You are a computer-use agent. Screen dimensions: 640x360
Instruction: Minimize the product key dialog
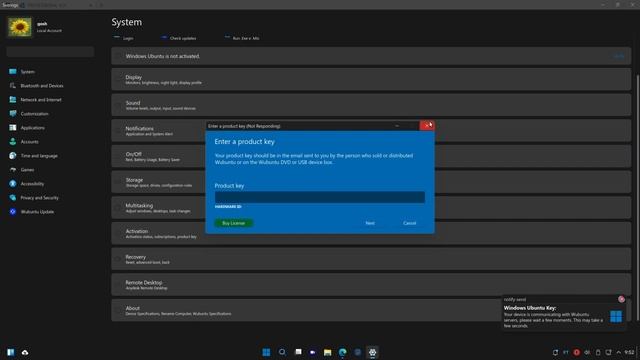point(397,126)
